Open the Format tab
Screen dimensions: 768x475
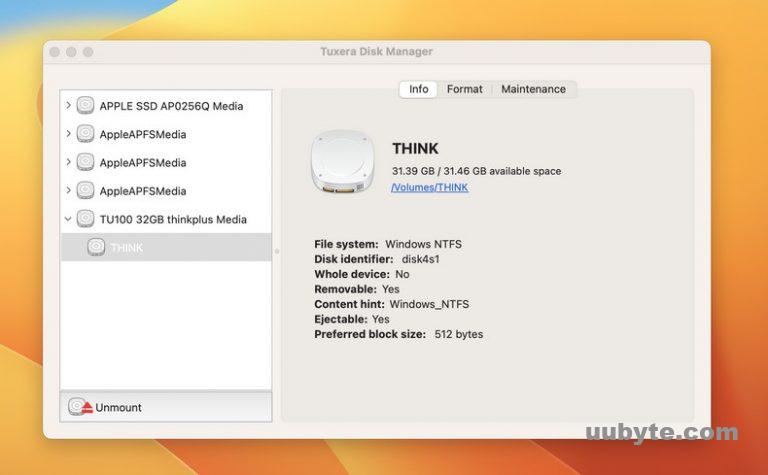(x=464, y=89)
